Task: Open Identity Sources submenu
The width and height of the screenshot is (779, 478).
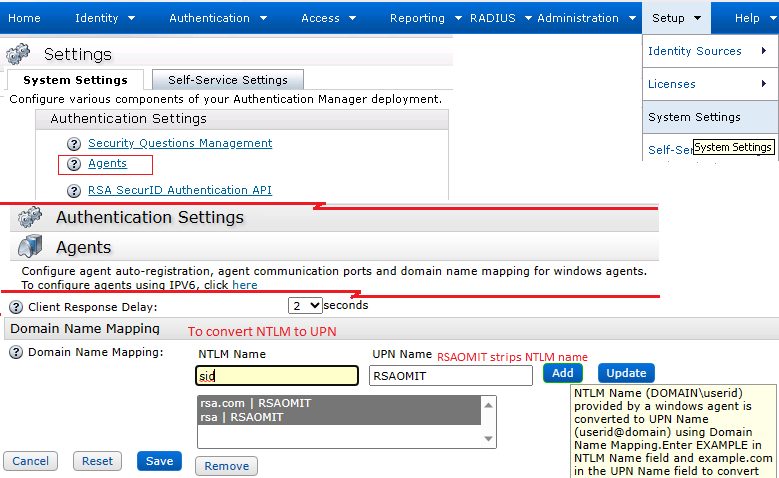Action: [x=709, y=51]
